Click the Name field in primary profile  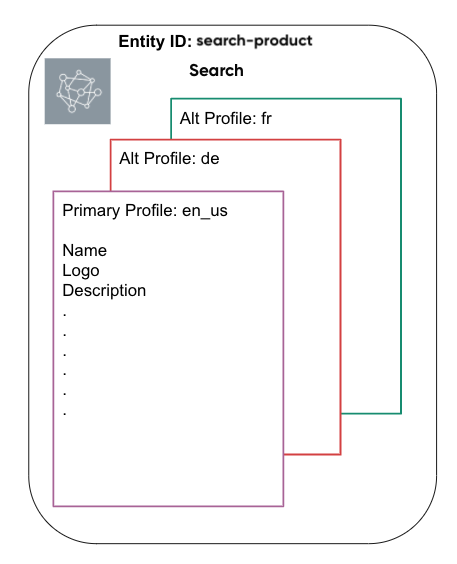click(x=84, y=250)
